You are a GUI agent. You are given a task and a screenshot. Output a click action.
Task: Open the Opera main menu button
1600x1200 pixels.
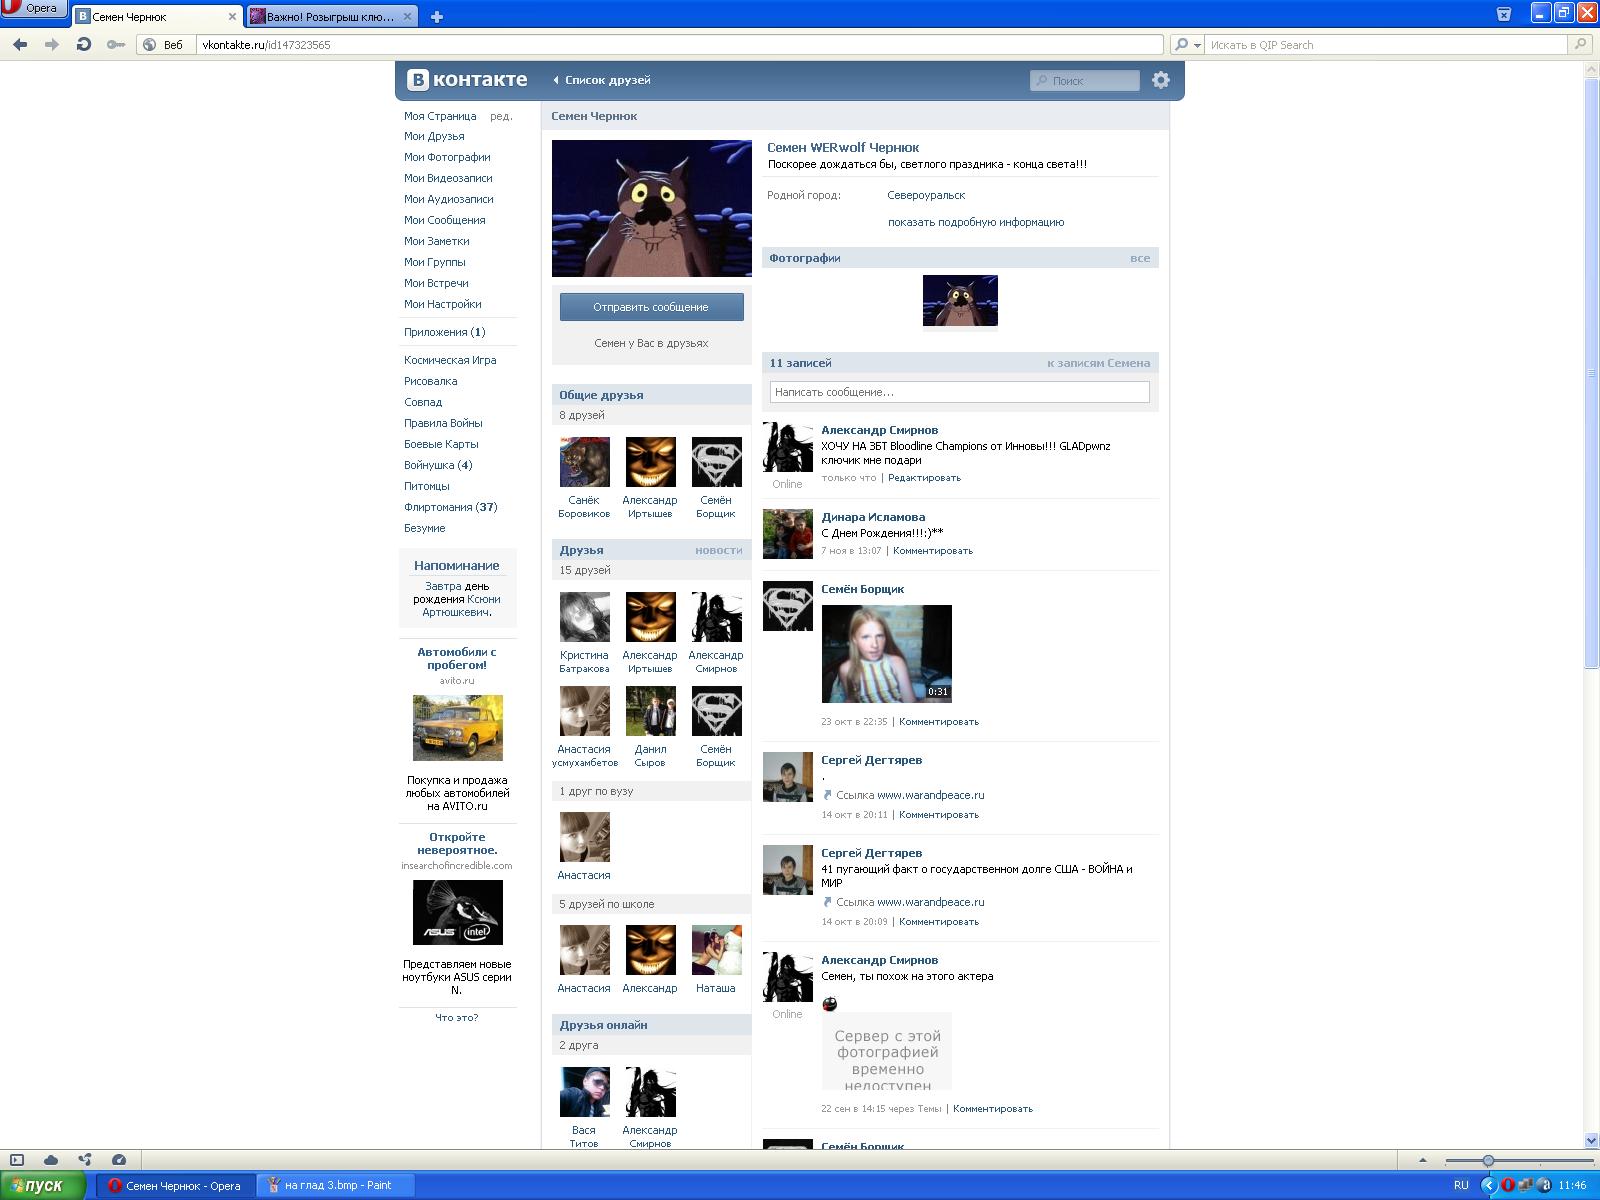32,9
